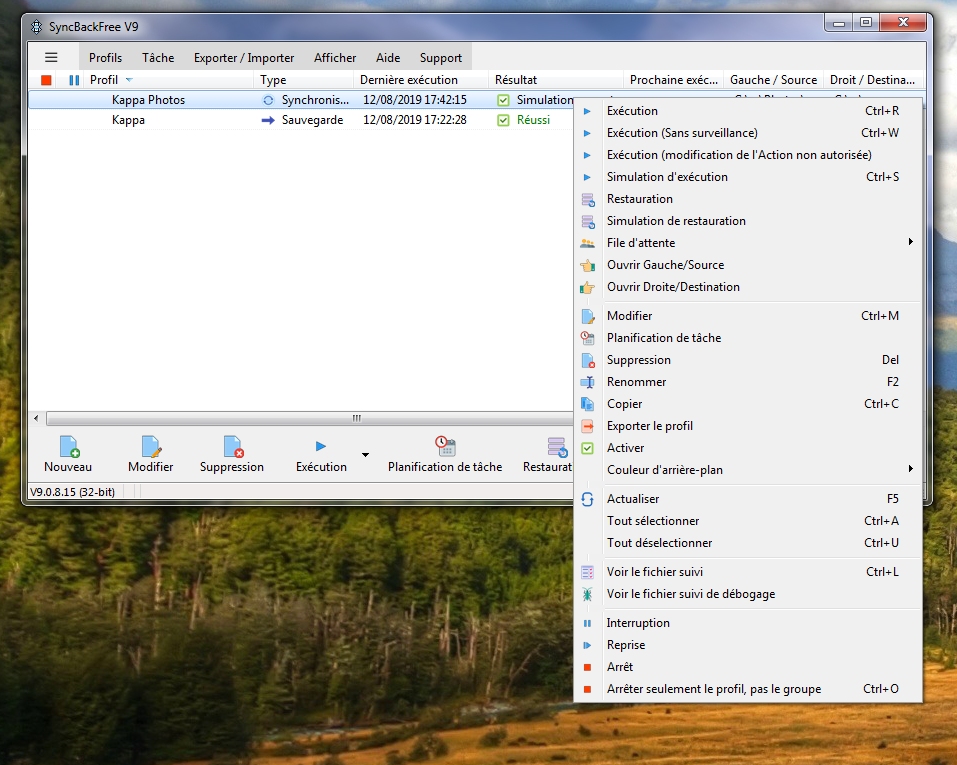
Task: Close the SyncBackFree V9 window
Action: (904, 23)
